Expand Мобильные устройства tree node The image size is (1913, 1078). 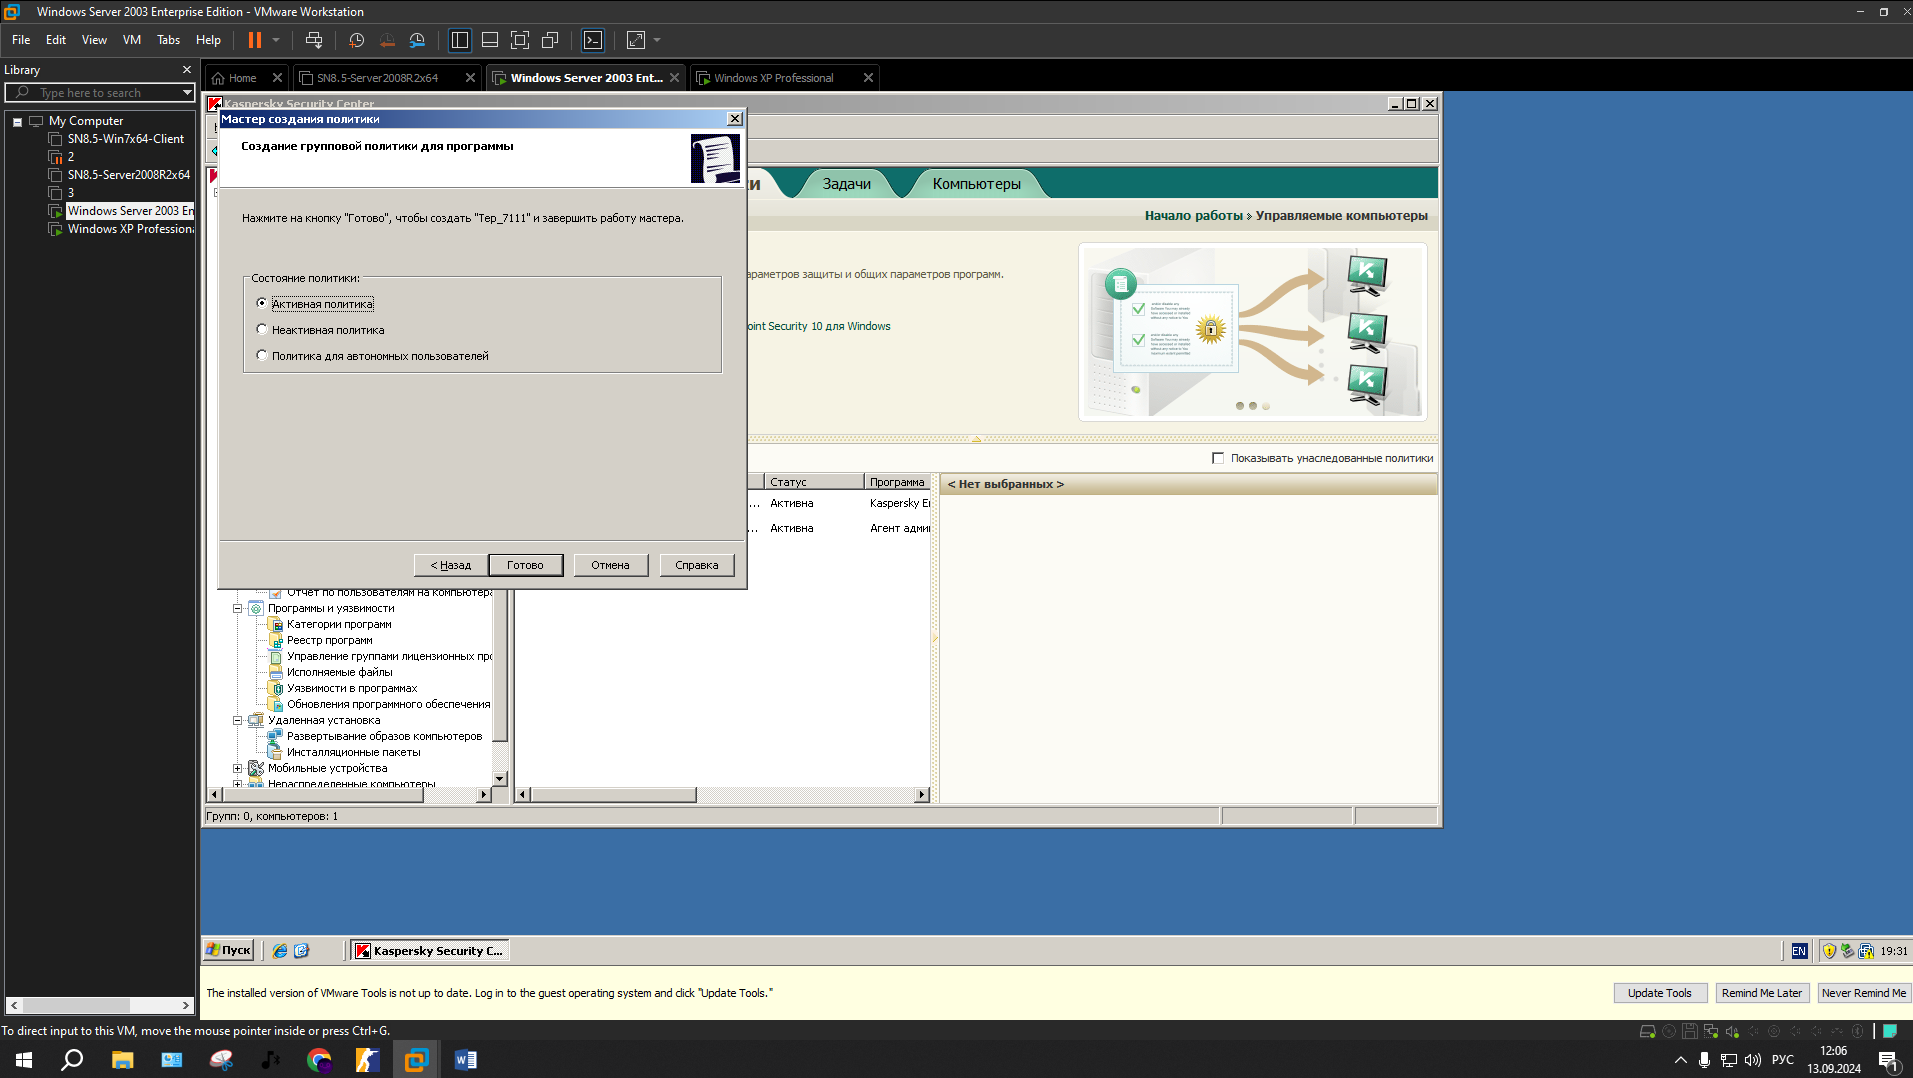tap(238, 768)
